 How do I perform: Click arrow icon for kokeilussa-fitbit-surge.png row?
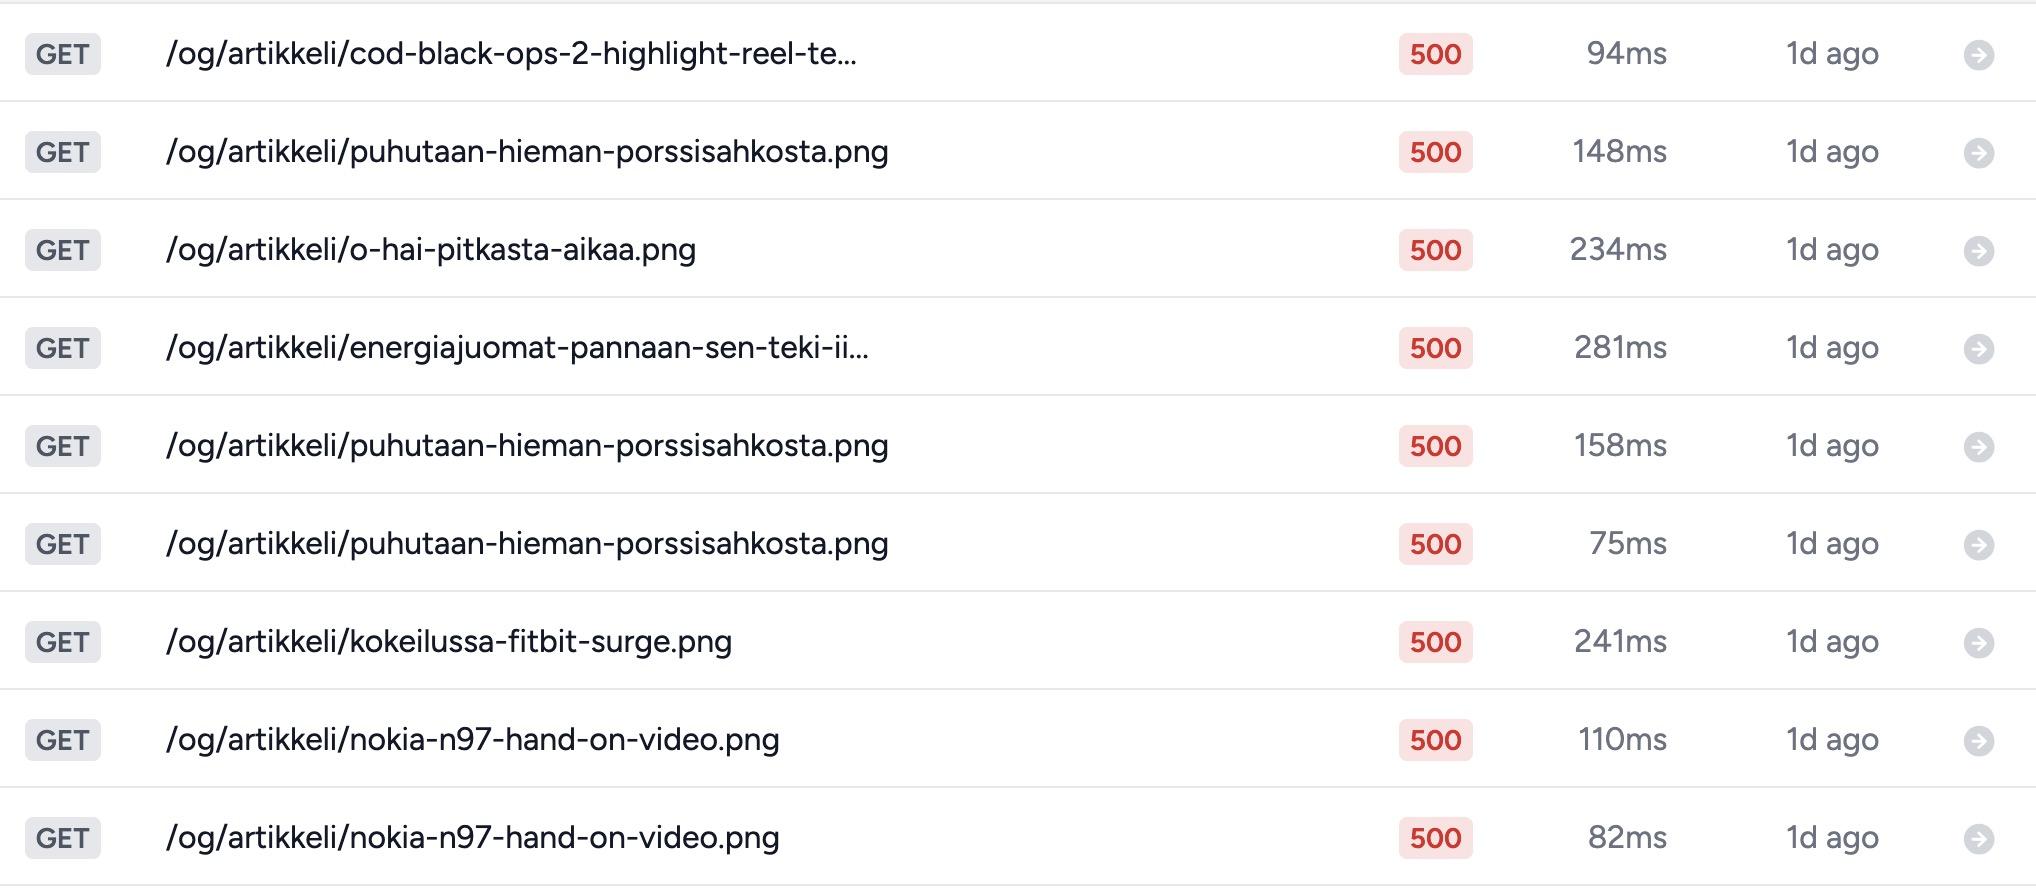(1978, 643)
